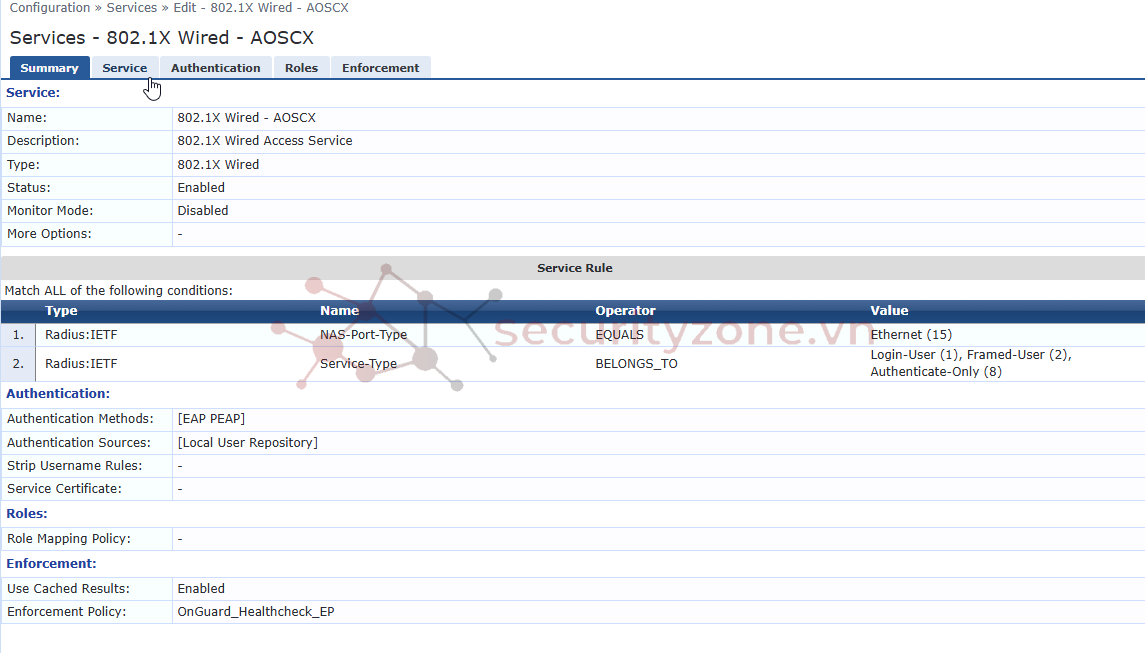
Task: Open the Enforcement tab
Action: click(380, 68)
